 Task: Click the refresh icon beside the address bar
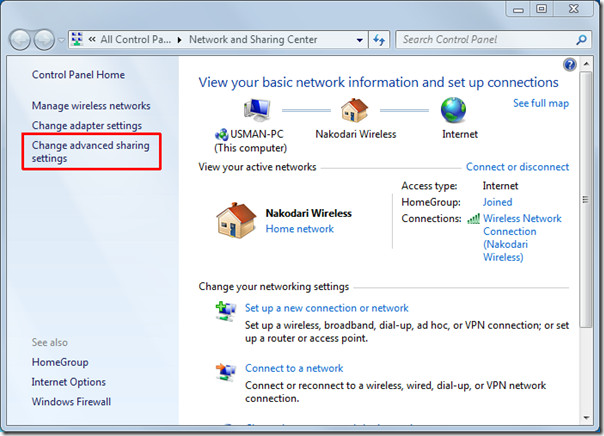point(379,40)
